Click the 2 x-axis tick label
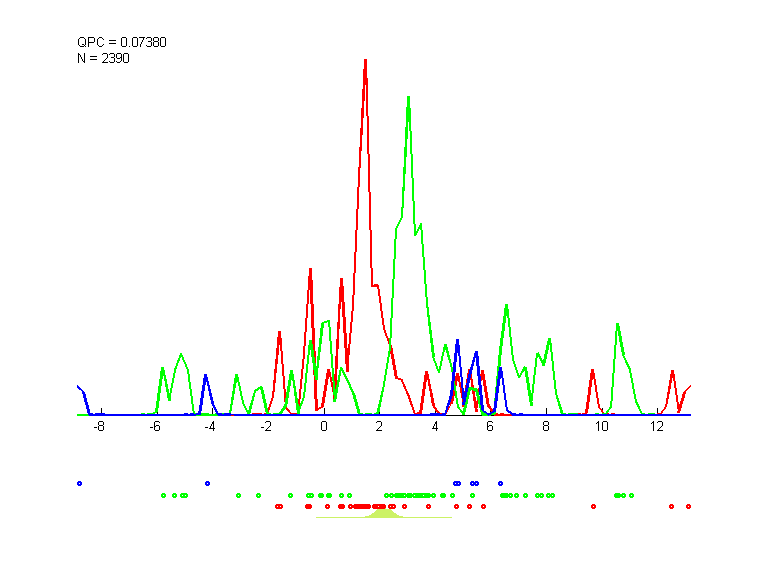Viewport: 768px width, 576px height. tap(379, 427)
